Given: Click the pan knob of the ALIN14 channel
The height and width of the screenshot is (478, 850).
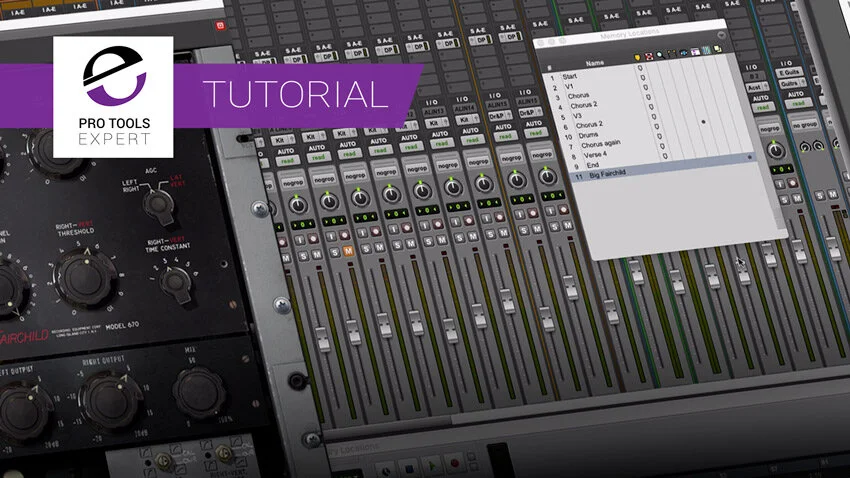Looking at the screenshot, I should click(x=484, y=184).
